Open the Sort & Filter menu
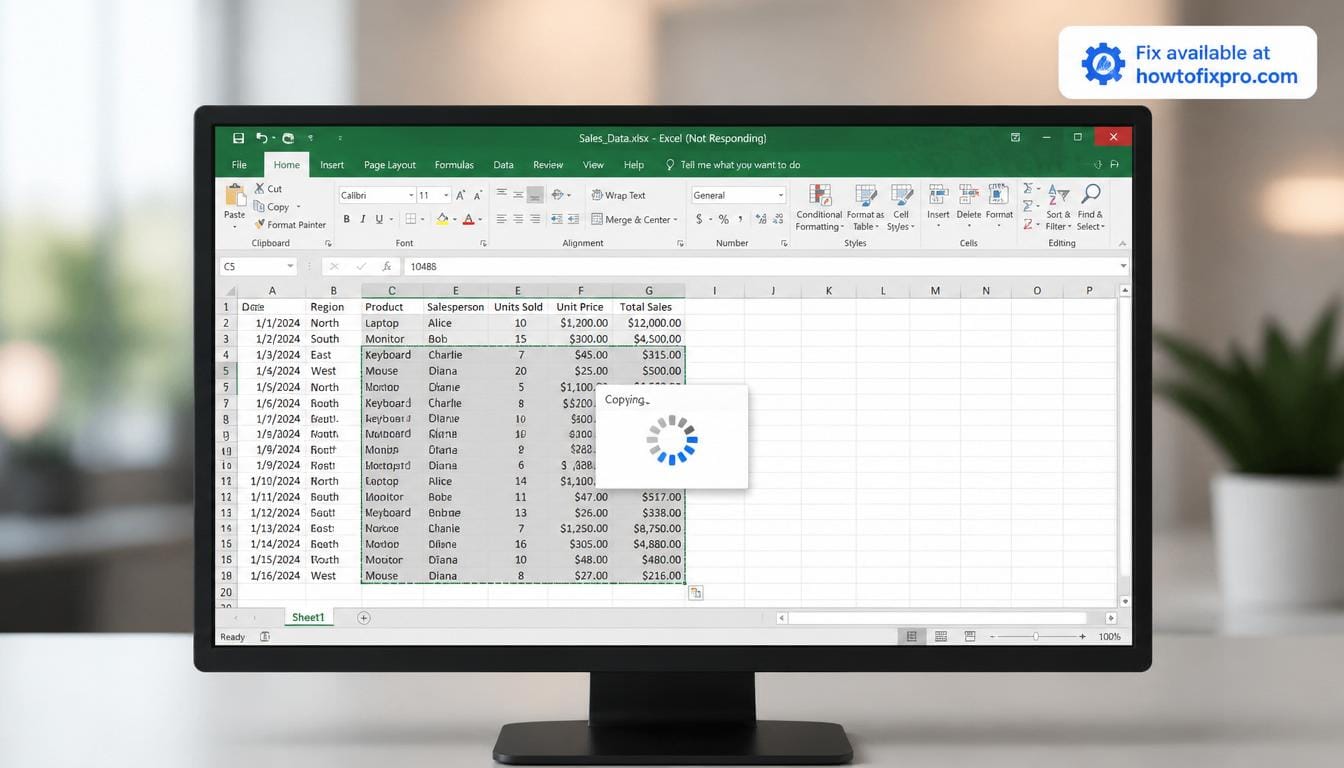Image resolution: width=1344 pixels, height=768 pixels. [1057, 207]
